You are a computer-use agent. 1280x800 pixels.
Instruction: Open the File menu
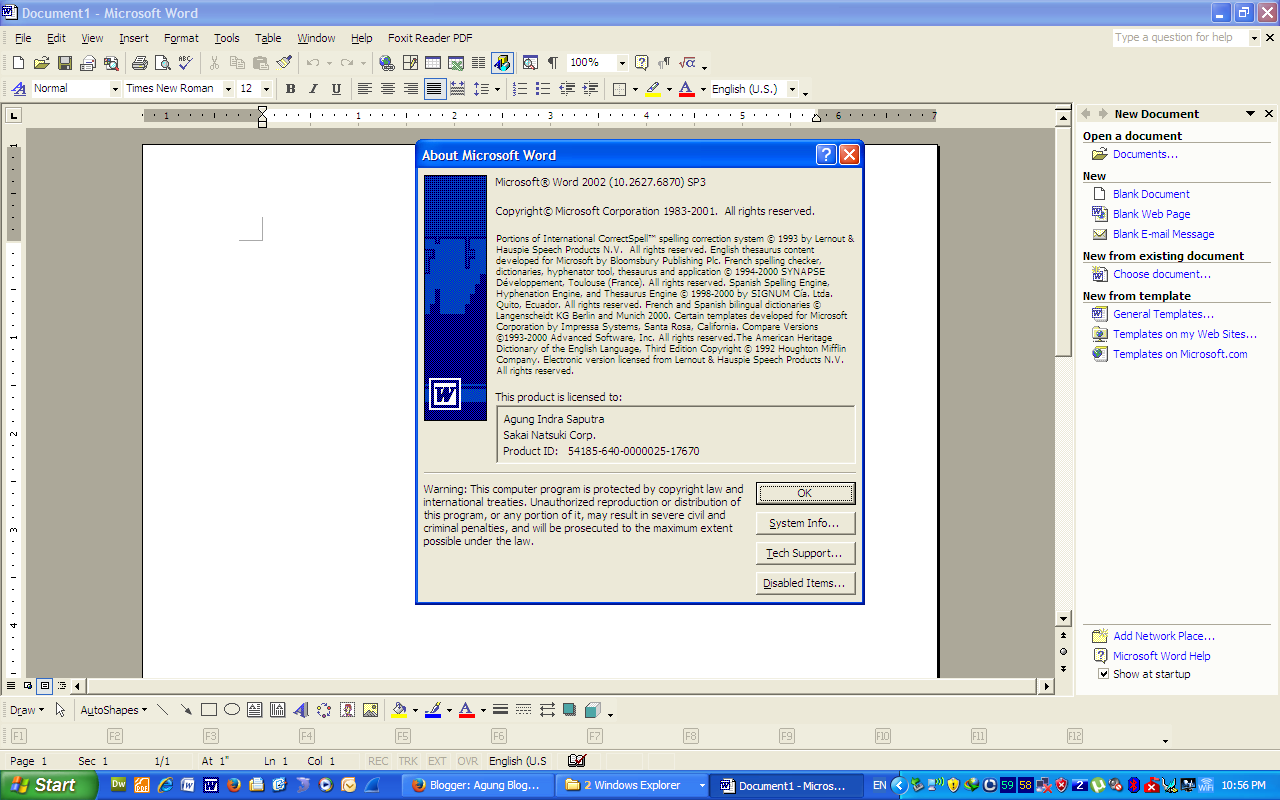pos(23,38)
